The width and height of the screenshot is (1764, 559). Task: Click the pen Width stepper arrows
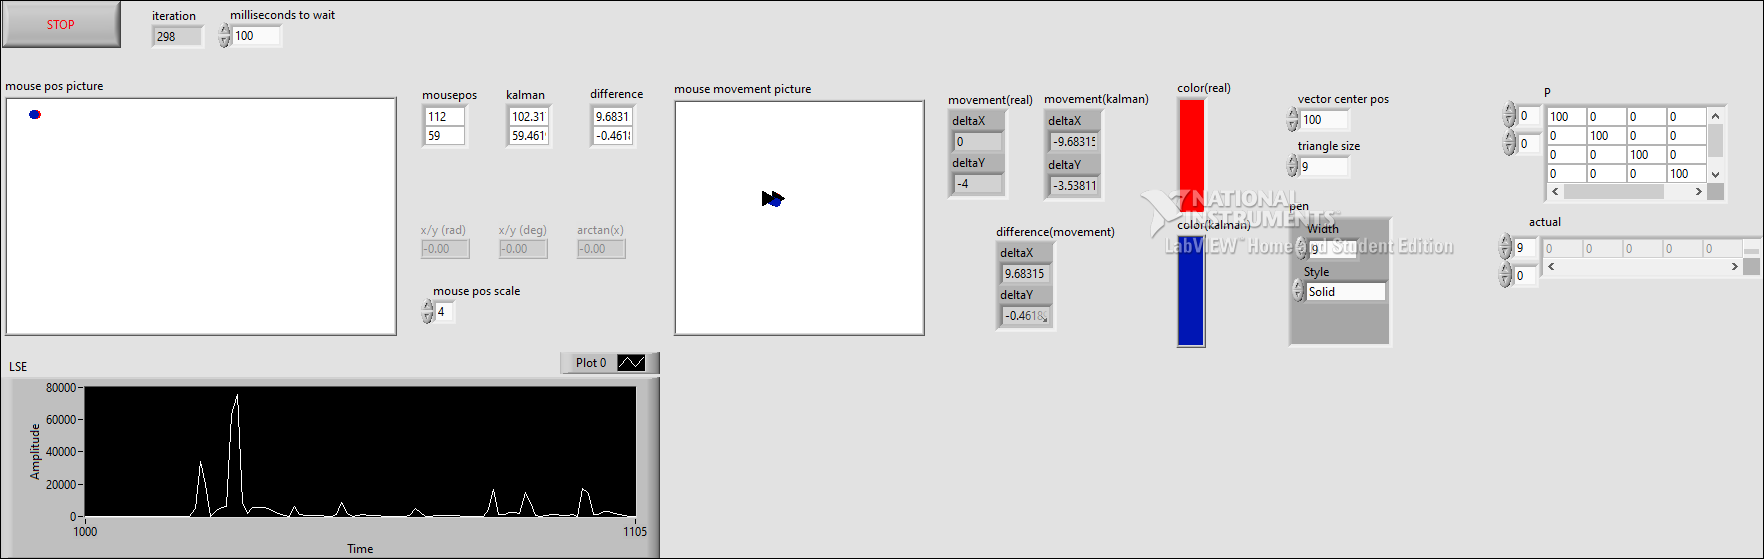pyautogui.click(x=1301, y=249)
